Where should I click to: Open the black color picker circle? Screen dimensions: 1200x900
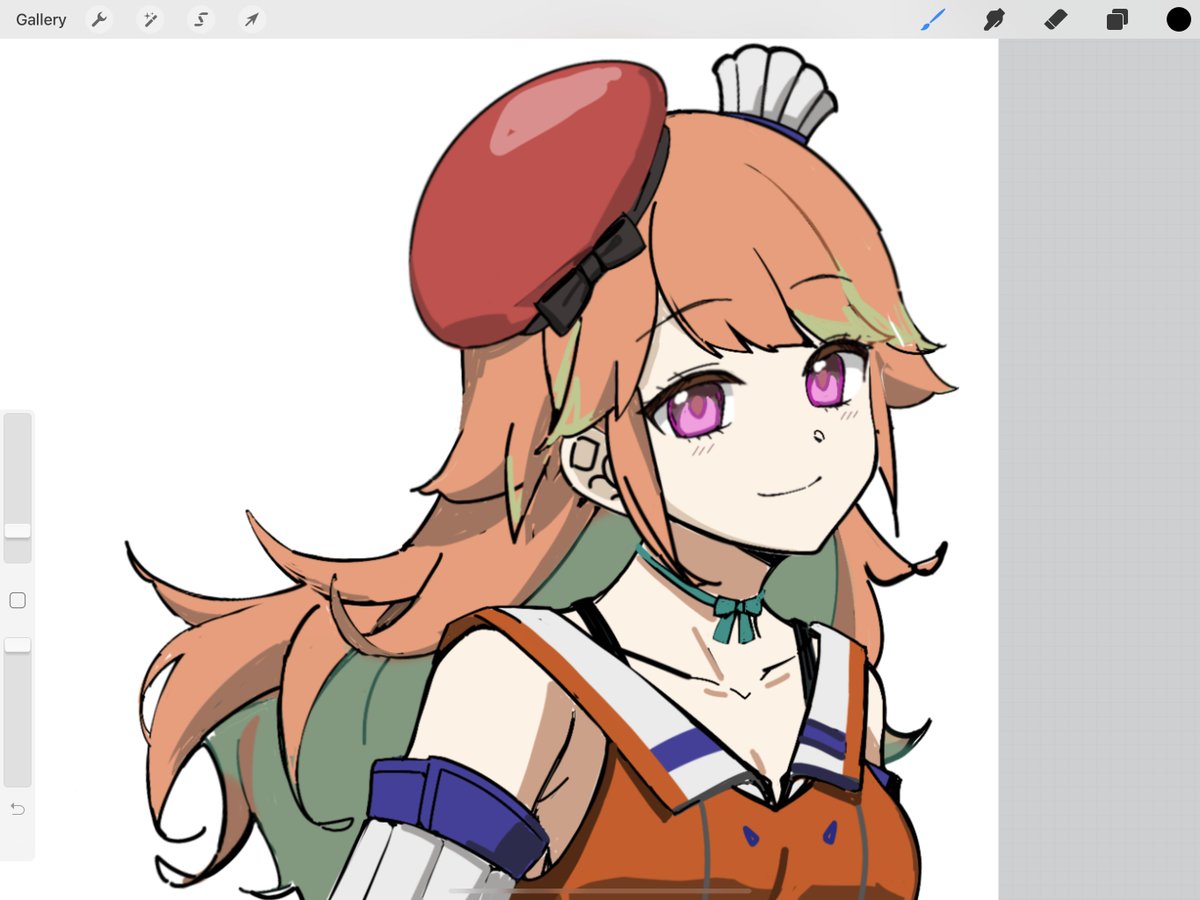coord(1179,19)
